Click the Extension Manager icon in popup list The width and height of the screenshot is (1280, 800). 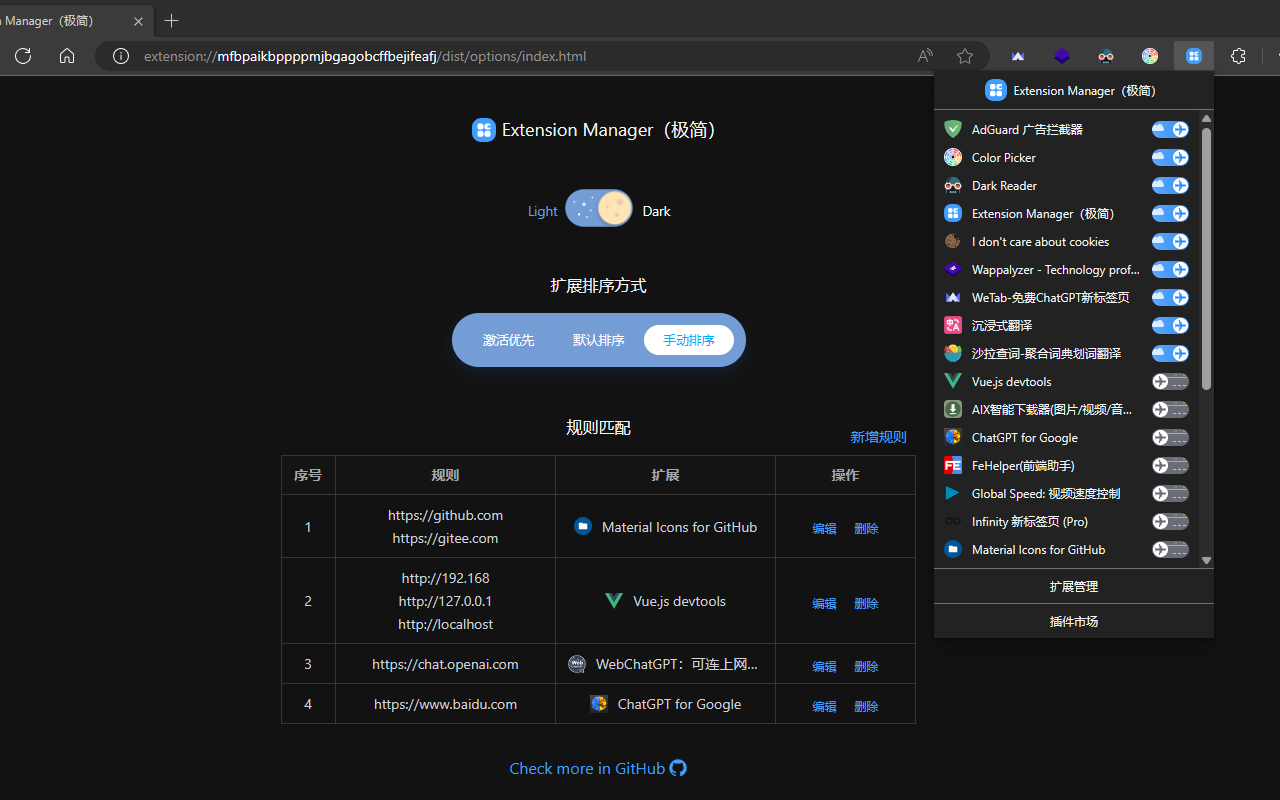tap(953, 213)
